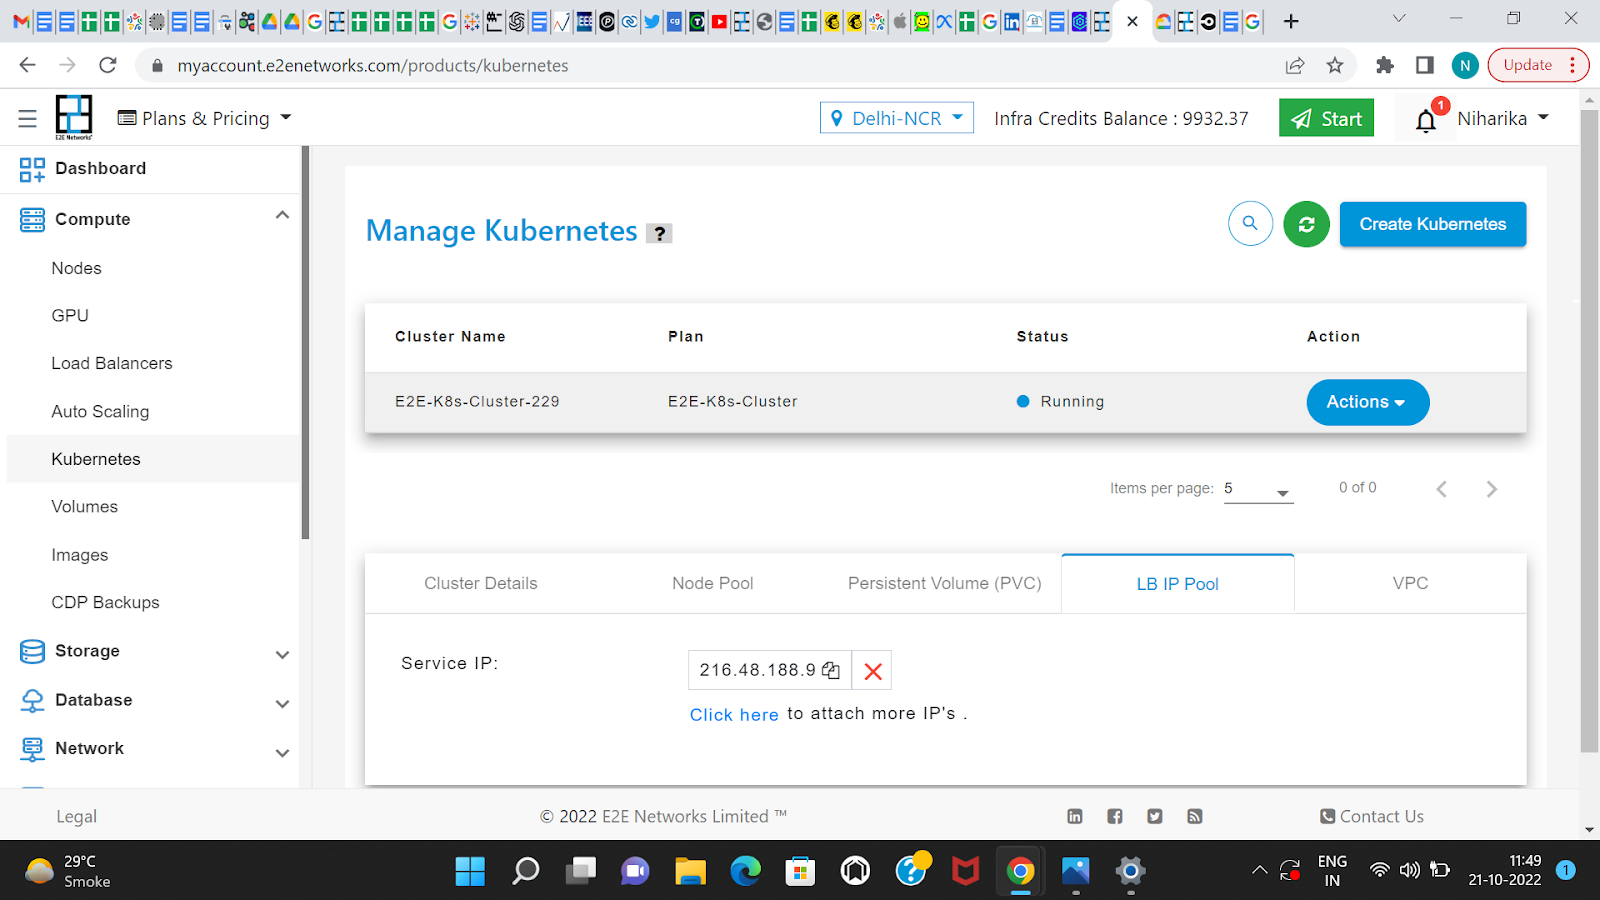This screenshot has width=1600, height=900.
Task: Click the E2E Networks logo
Action: point(74,117)
